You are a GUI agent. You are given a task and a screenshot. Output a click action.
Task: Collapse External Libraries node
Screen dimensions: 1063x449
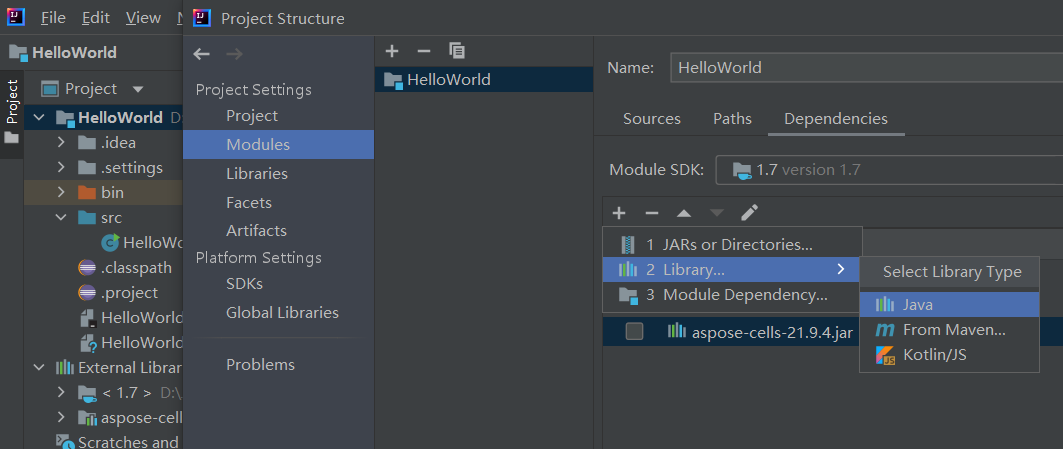click(x=39, y=368)
